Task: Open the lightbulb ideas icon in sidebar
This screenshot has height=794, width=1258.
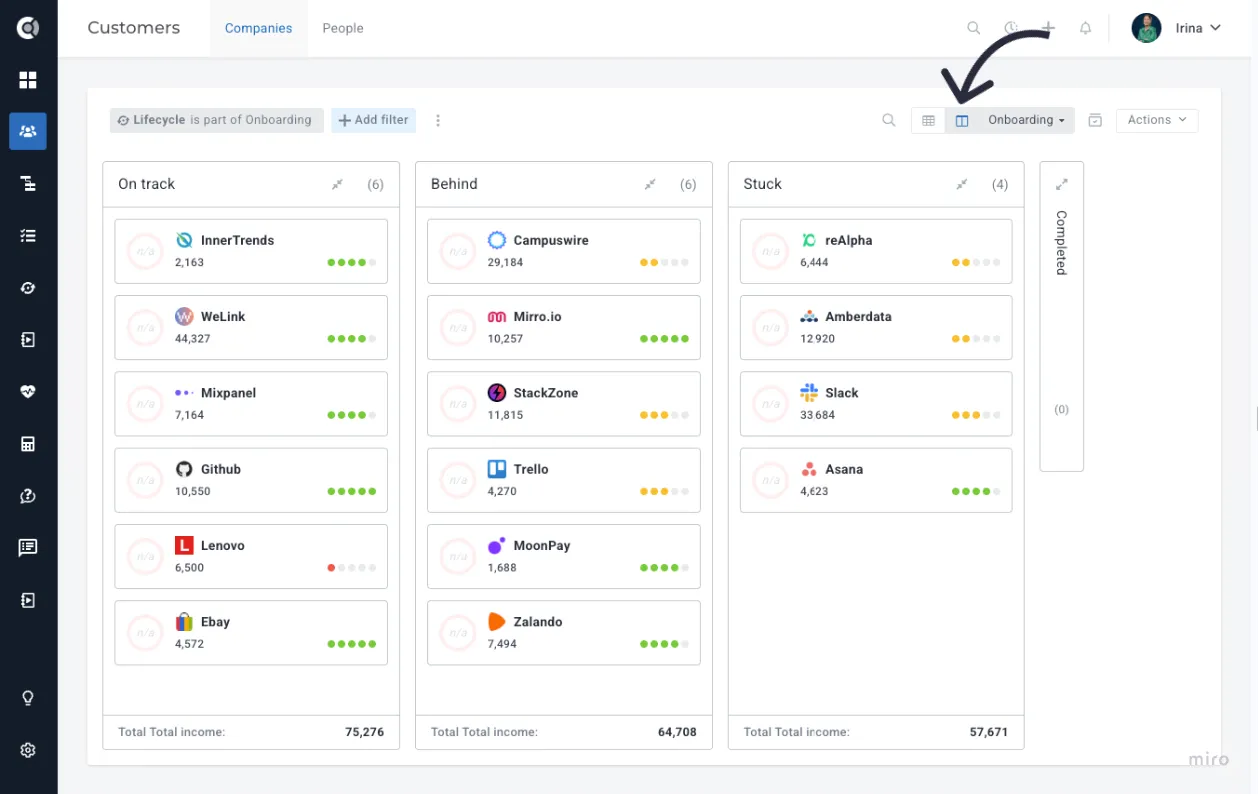Action: [28, 698]
